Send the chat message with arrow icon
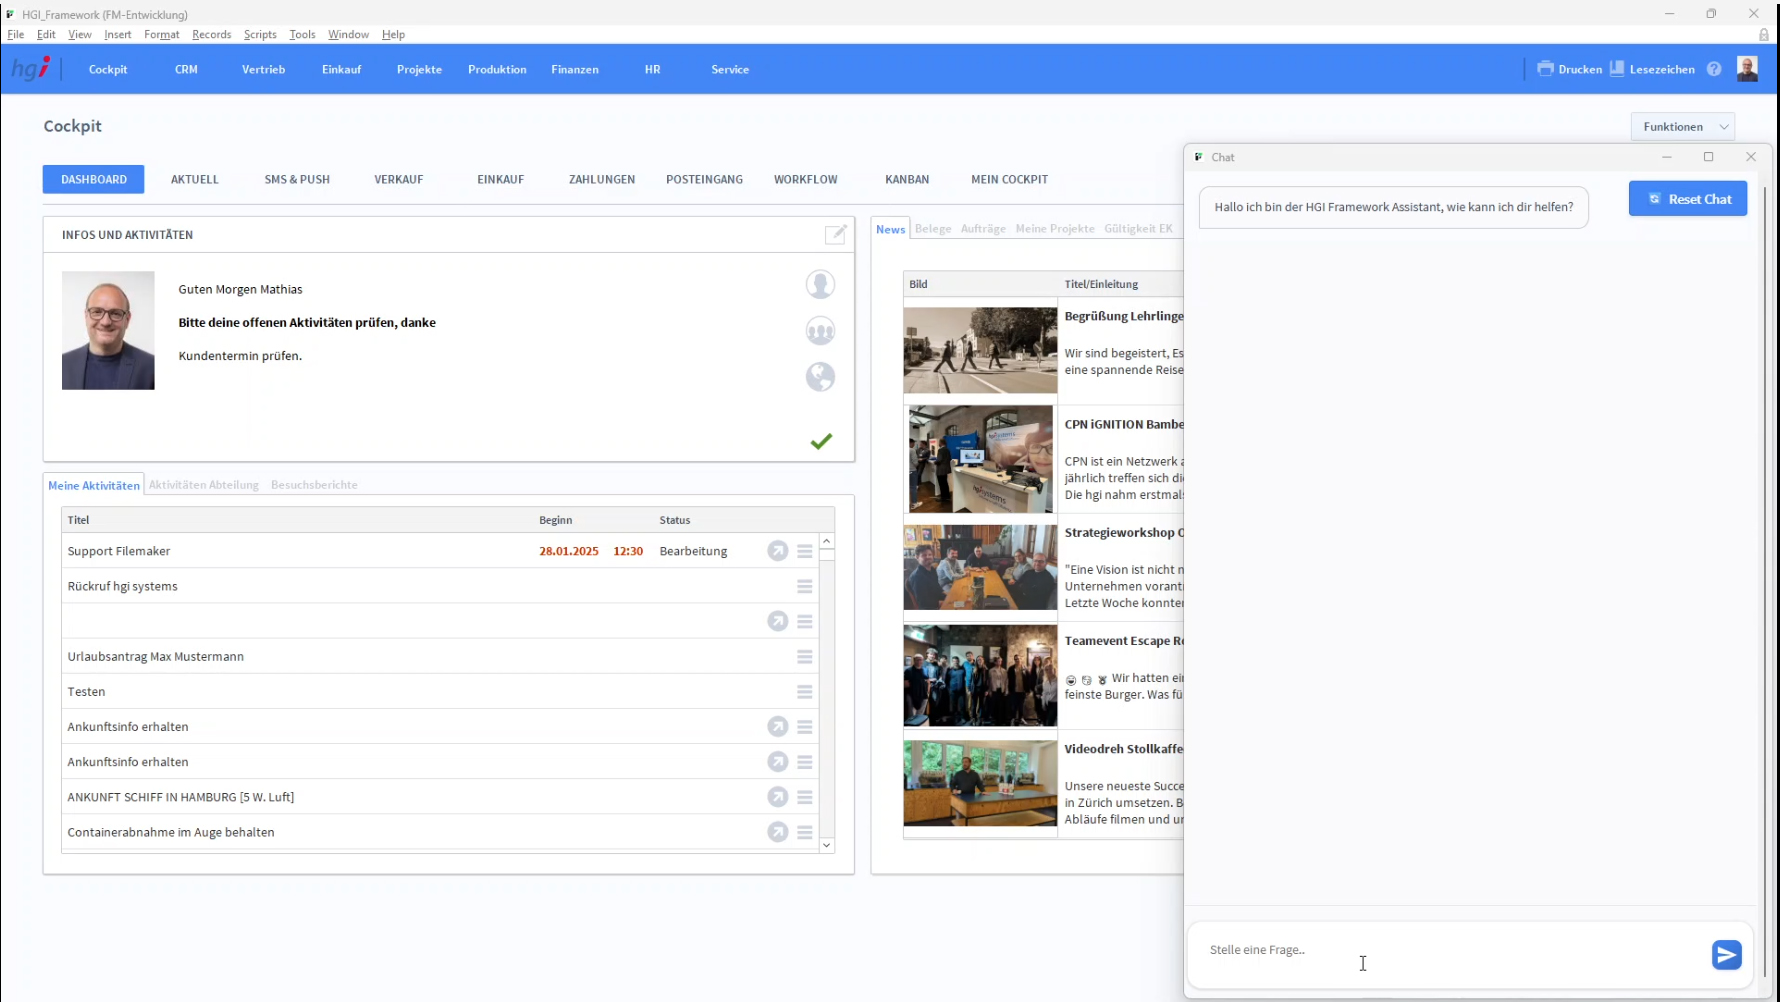The image size is (1780, 1002). click(x=1726, y=955)
